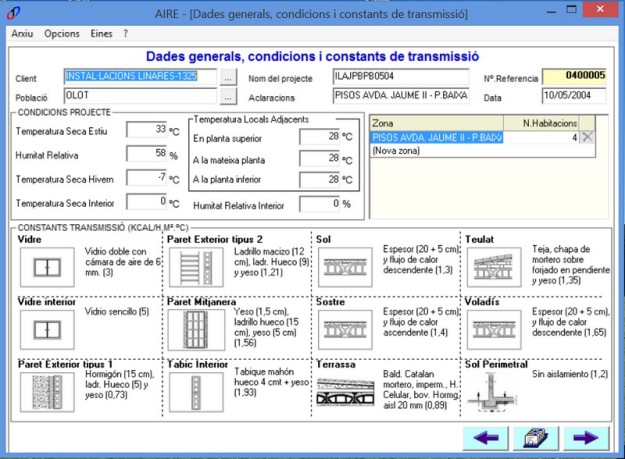This screenshot has height=459, width=625.
Task: Click the N.Habitacions column header
Action: (541, 124)
